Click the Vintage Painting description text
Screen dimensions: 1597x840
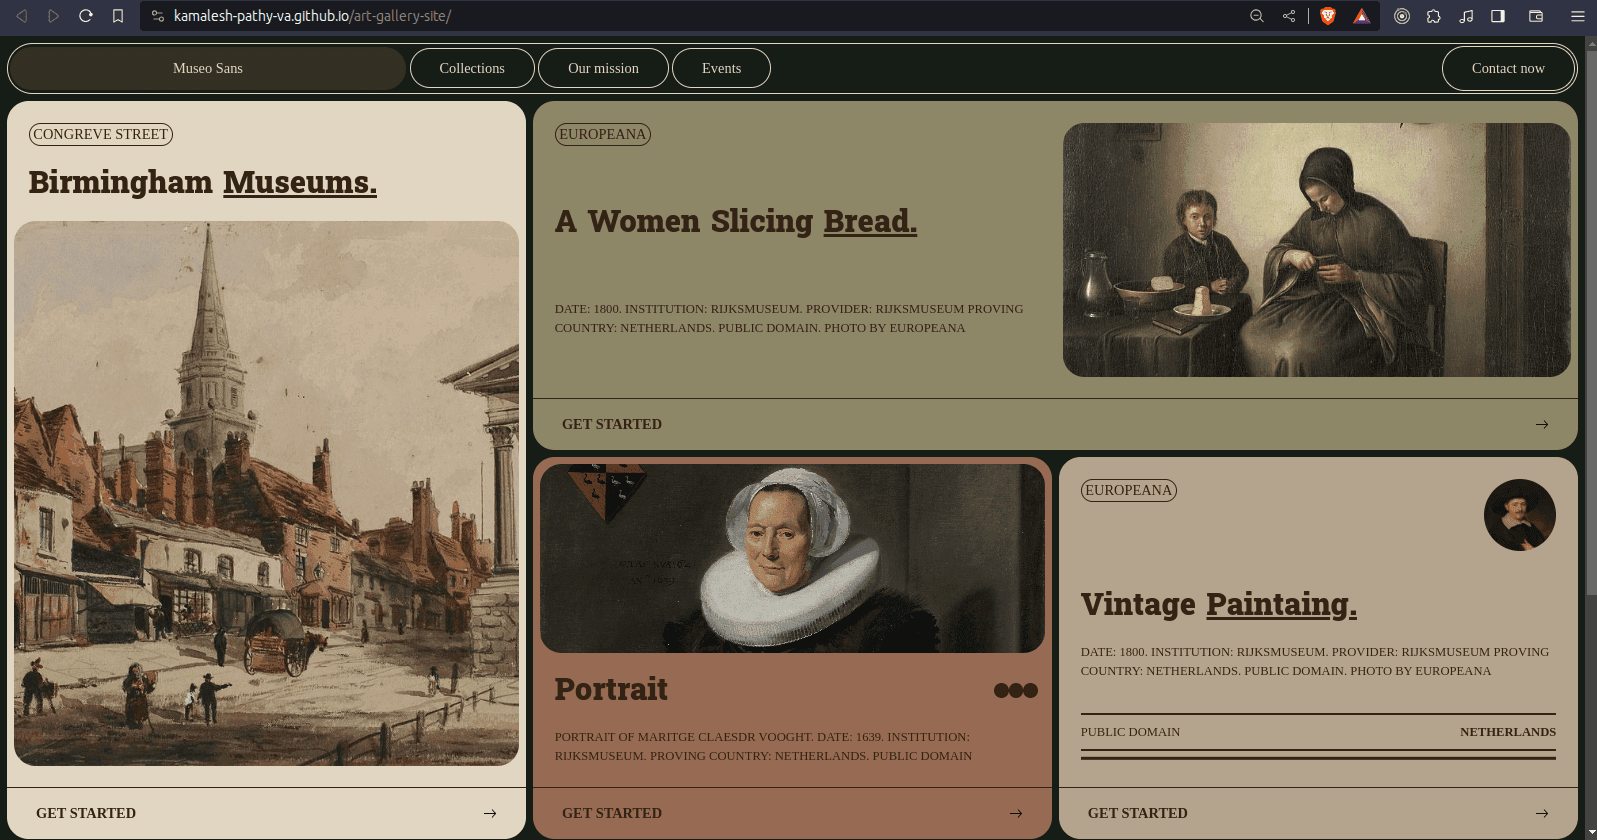tap(1315, 661)
